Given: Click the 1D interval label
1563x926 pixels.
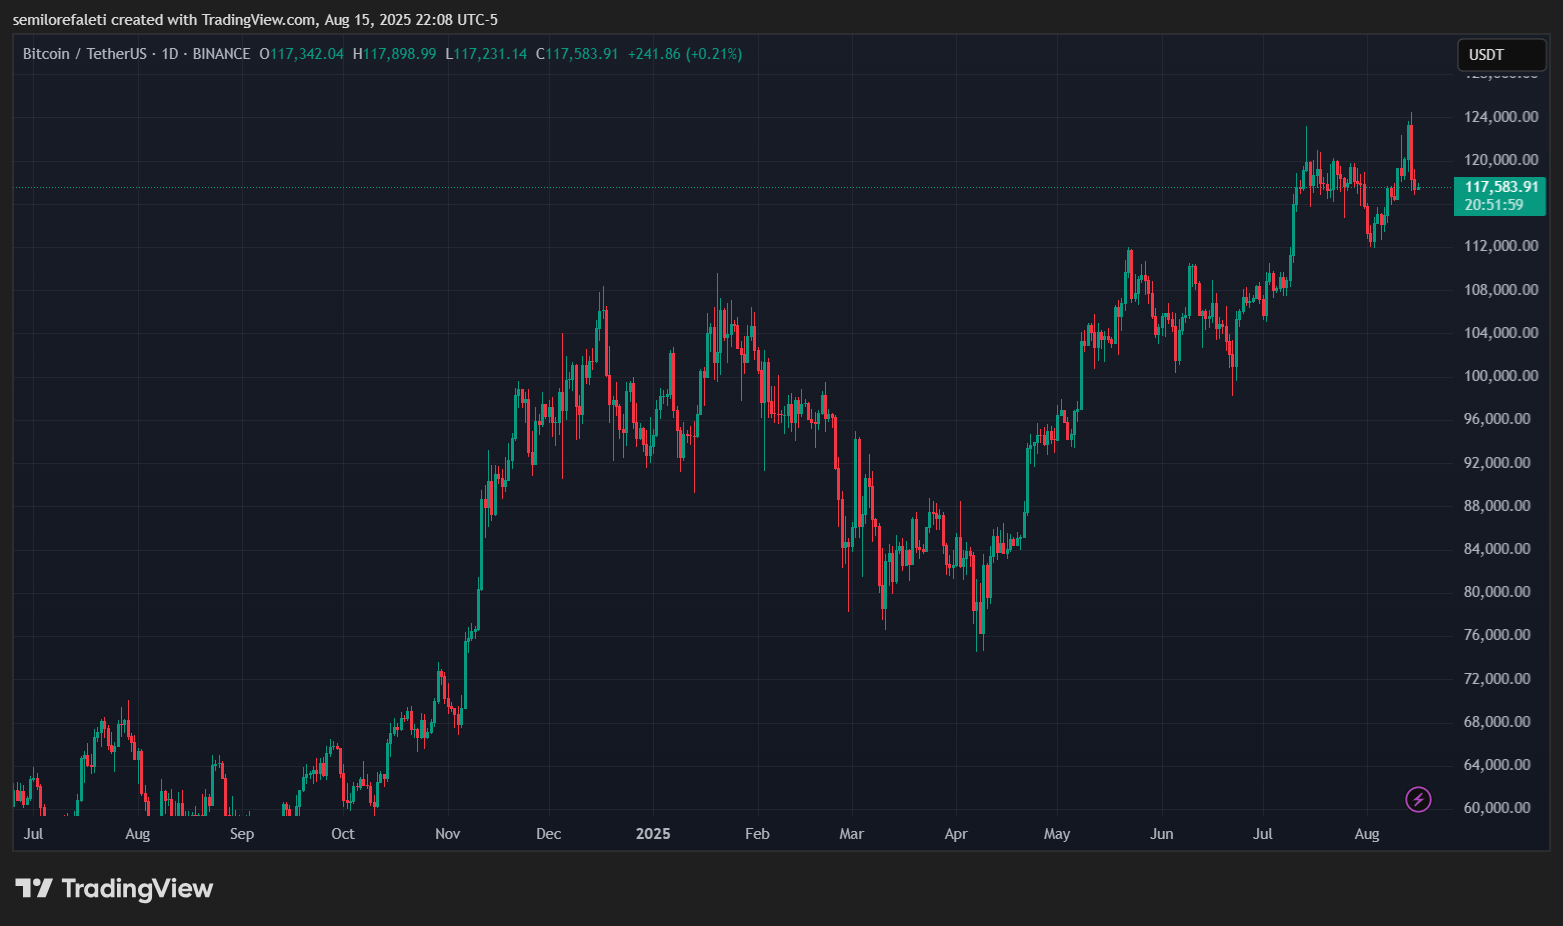Looking at the screenshot, I should [170, 54].
